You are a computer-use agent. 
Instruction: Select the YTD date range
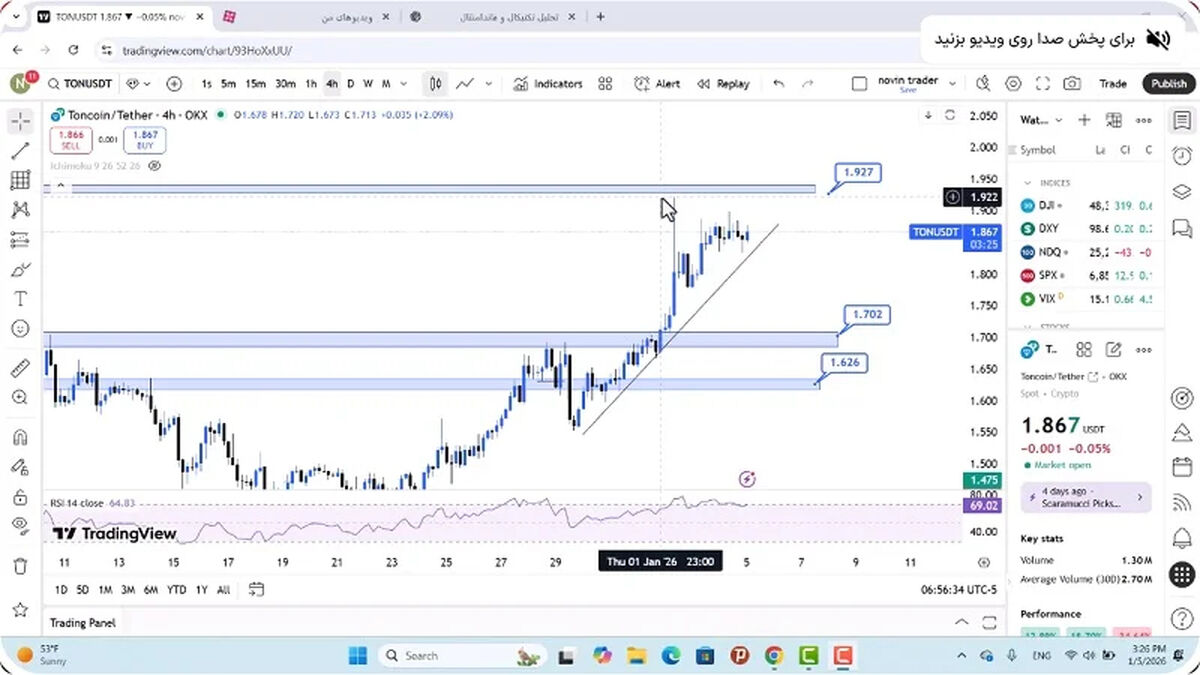click(177, 590)
